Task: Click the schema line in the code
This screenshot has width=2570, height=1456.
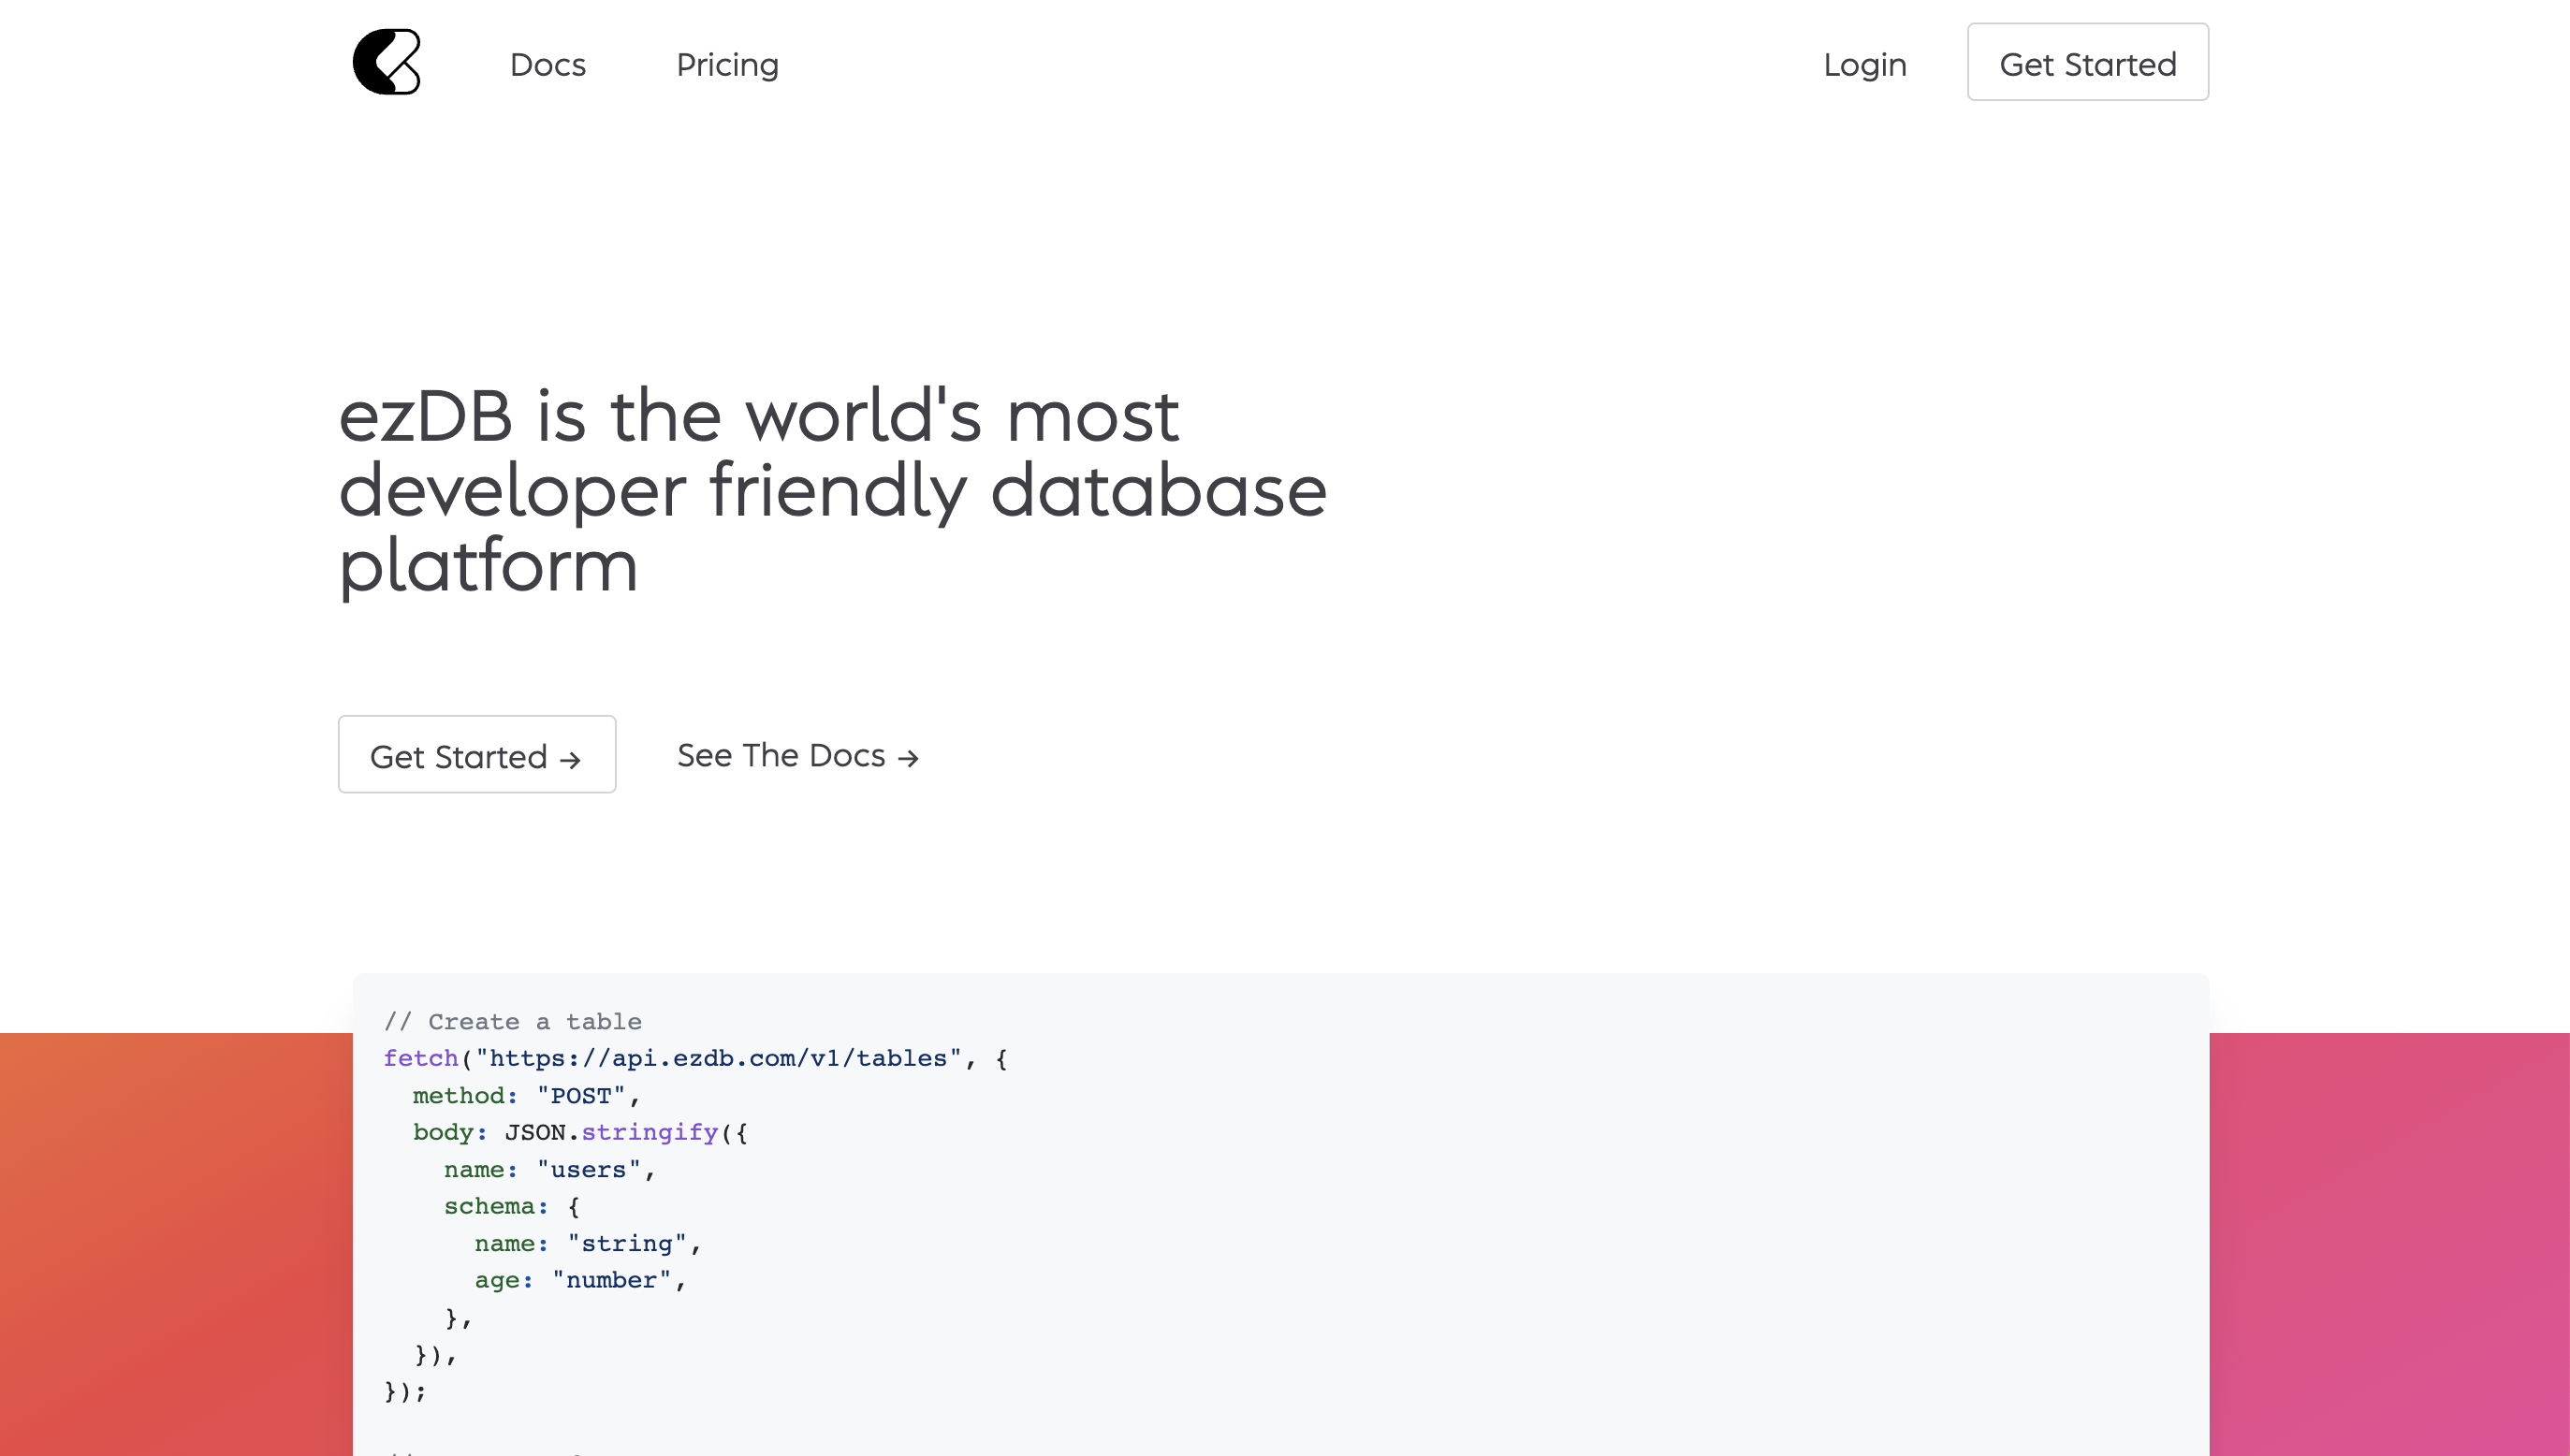Action: coord(511,1206)
